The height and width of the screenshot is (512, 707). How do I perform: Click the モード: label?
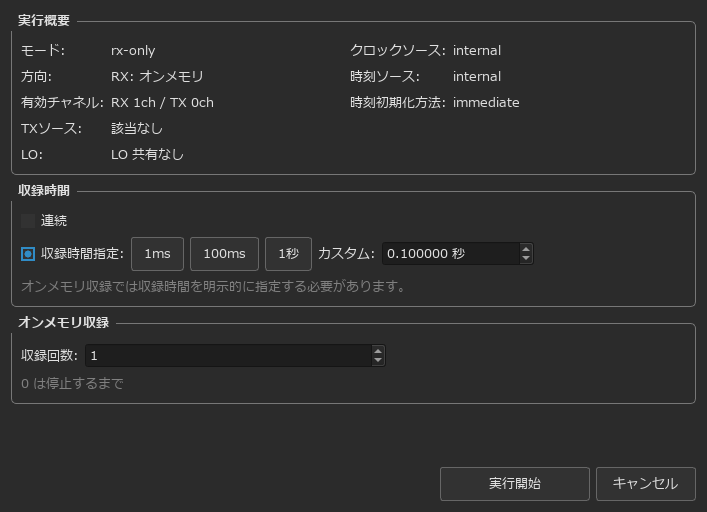[x=43, y=50]
